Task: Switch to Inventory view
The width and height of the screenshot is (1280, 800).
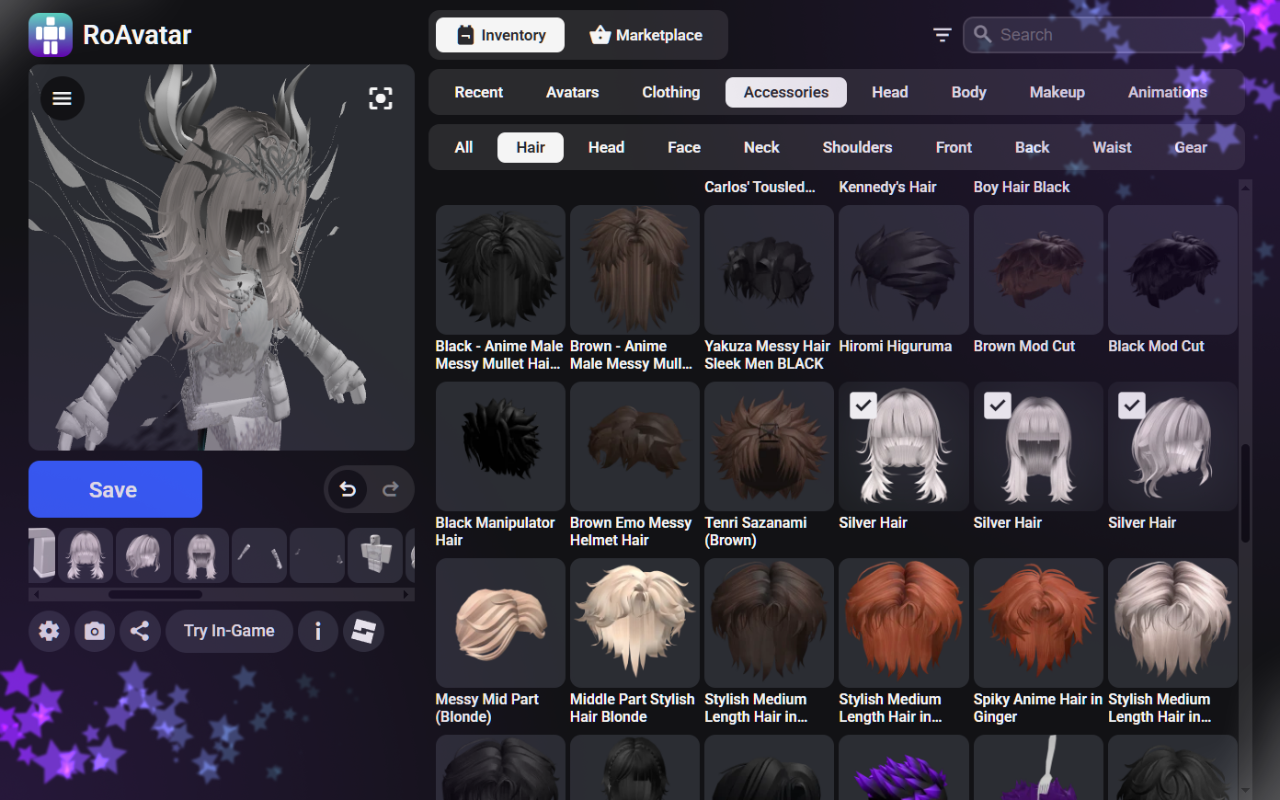Action: [x=500, y=35]
